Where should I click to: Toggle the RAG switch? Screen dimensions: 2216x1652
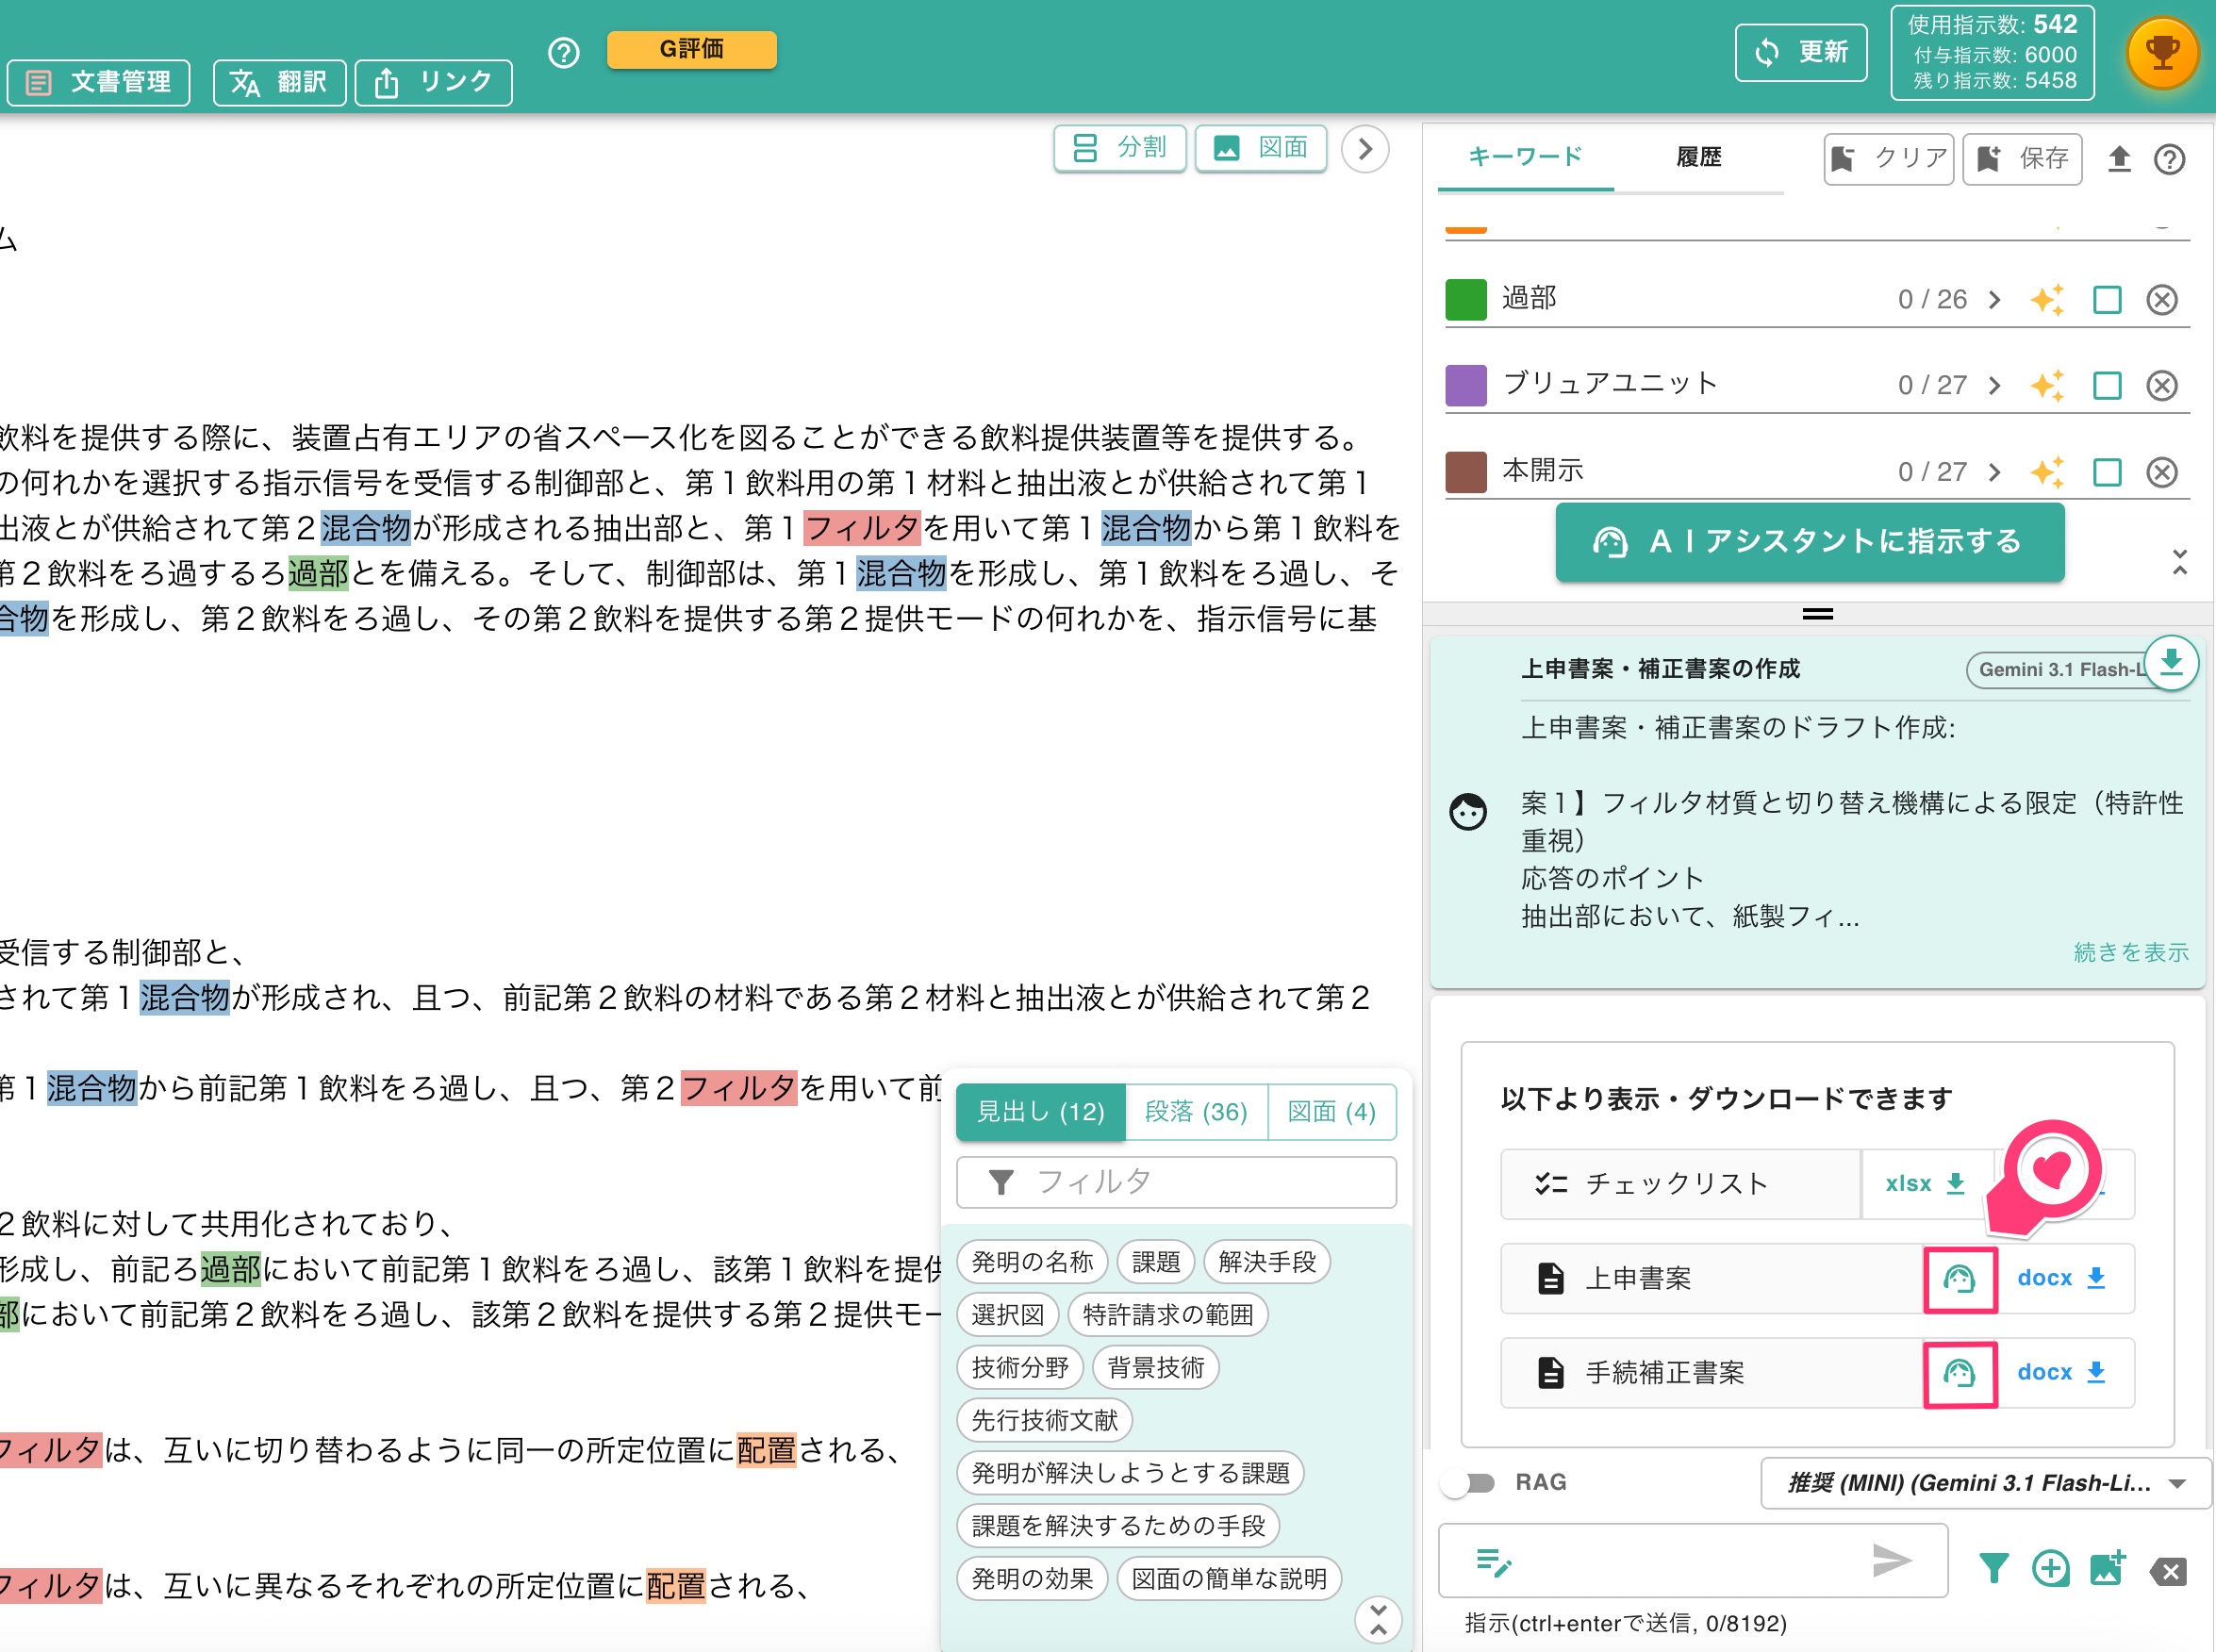[x=1469, y=1483]
